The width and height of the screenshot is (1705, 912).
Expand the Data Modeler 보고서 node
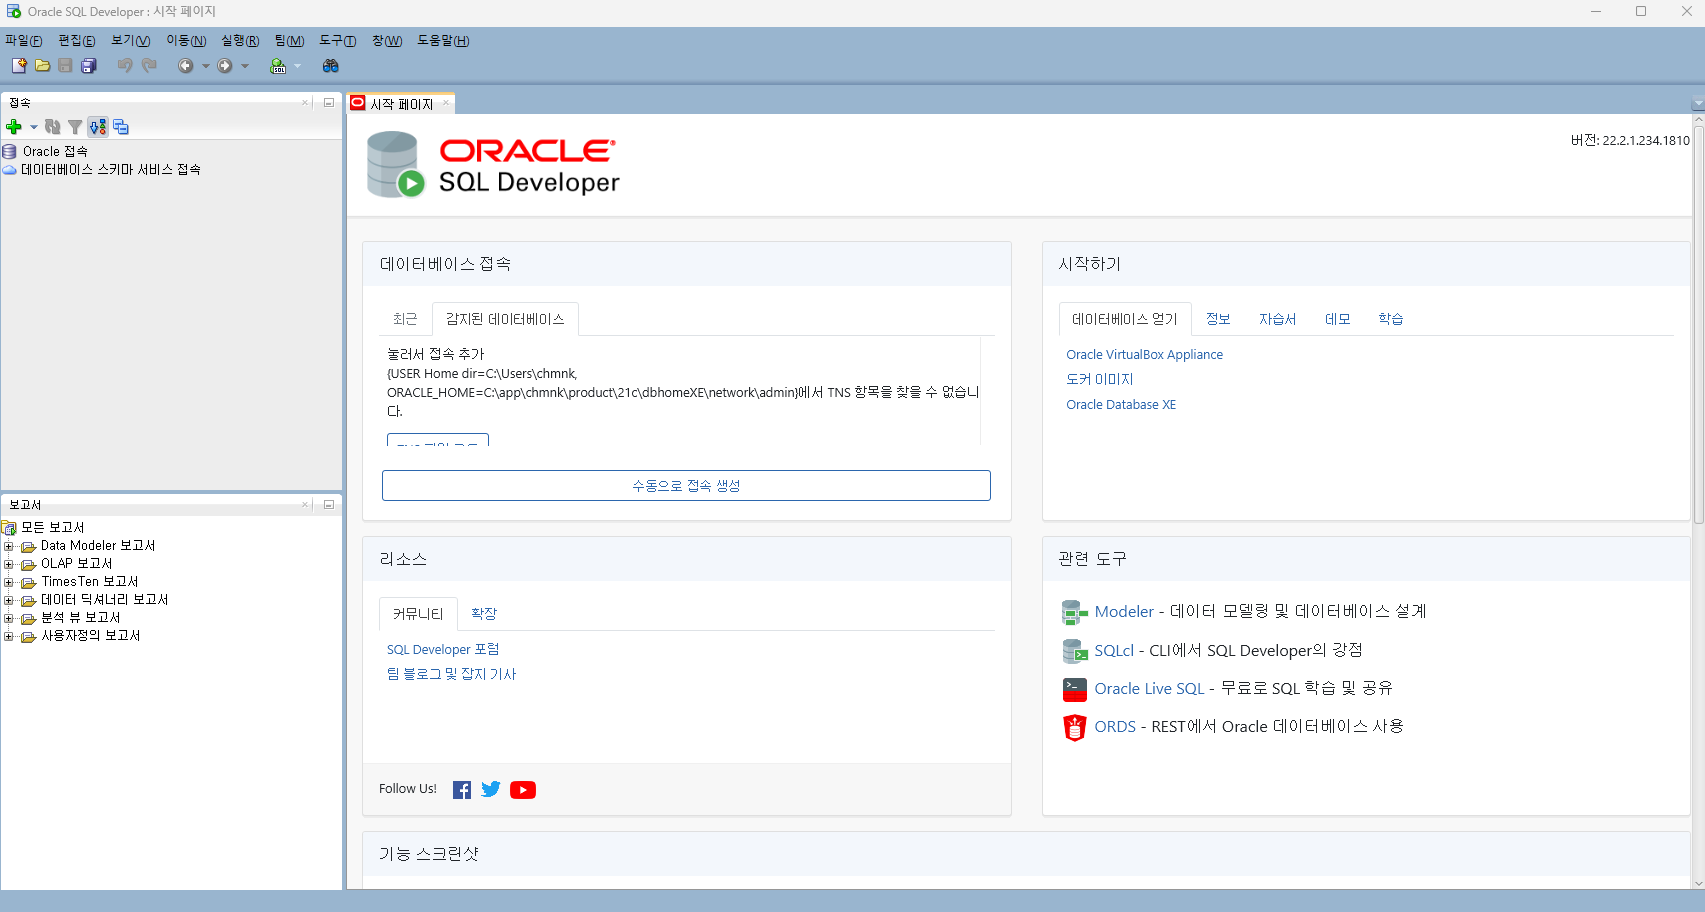point(9,546)
